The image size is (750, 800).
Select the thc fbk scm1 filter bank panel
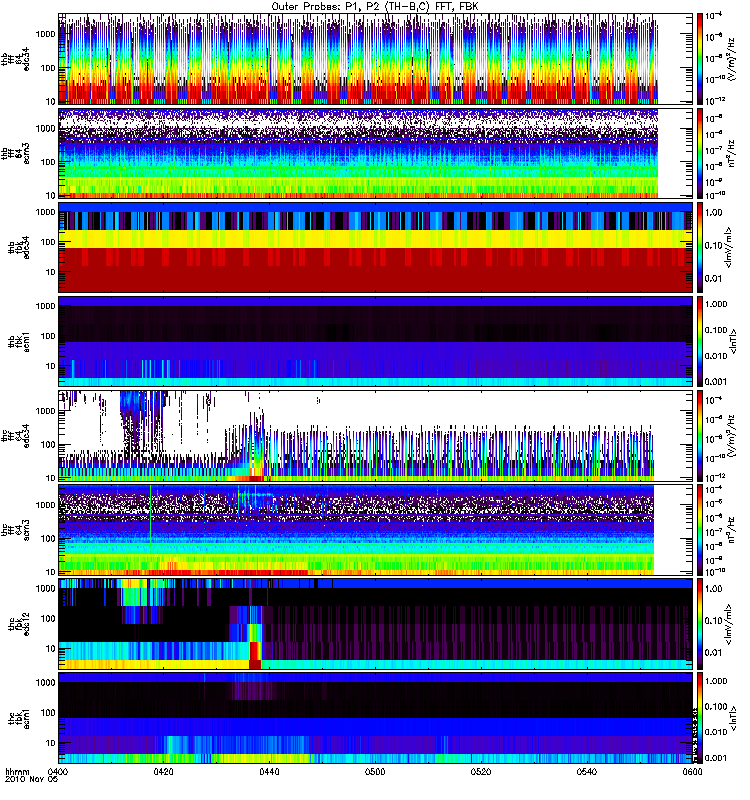375,718
